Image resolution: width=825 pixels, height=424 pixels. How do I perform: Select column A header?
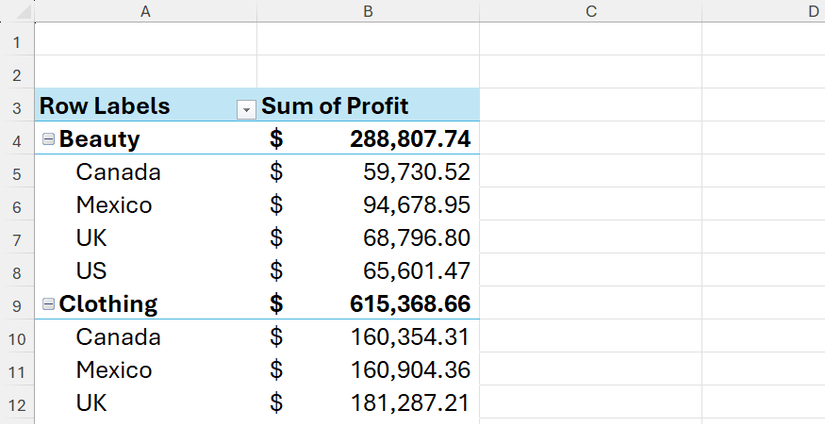tap(146, 11)
